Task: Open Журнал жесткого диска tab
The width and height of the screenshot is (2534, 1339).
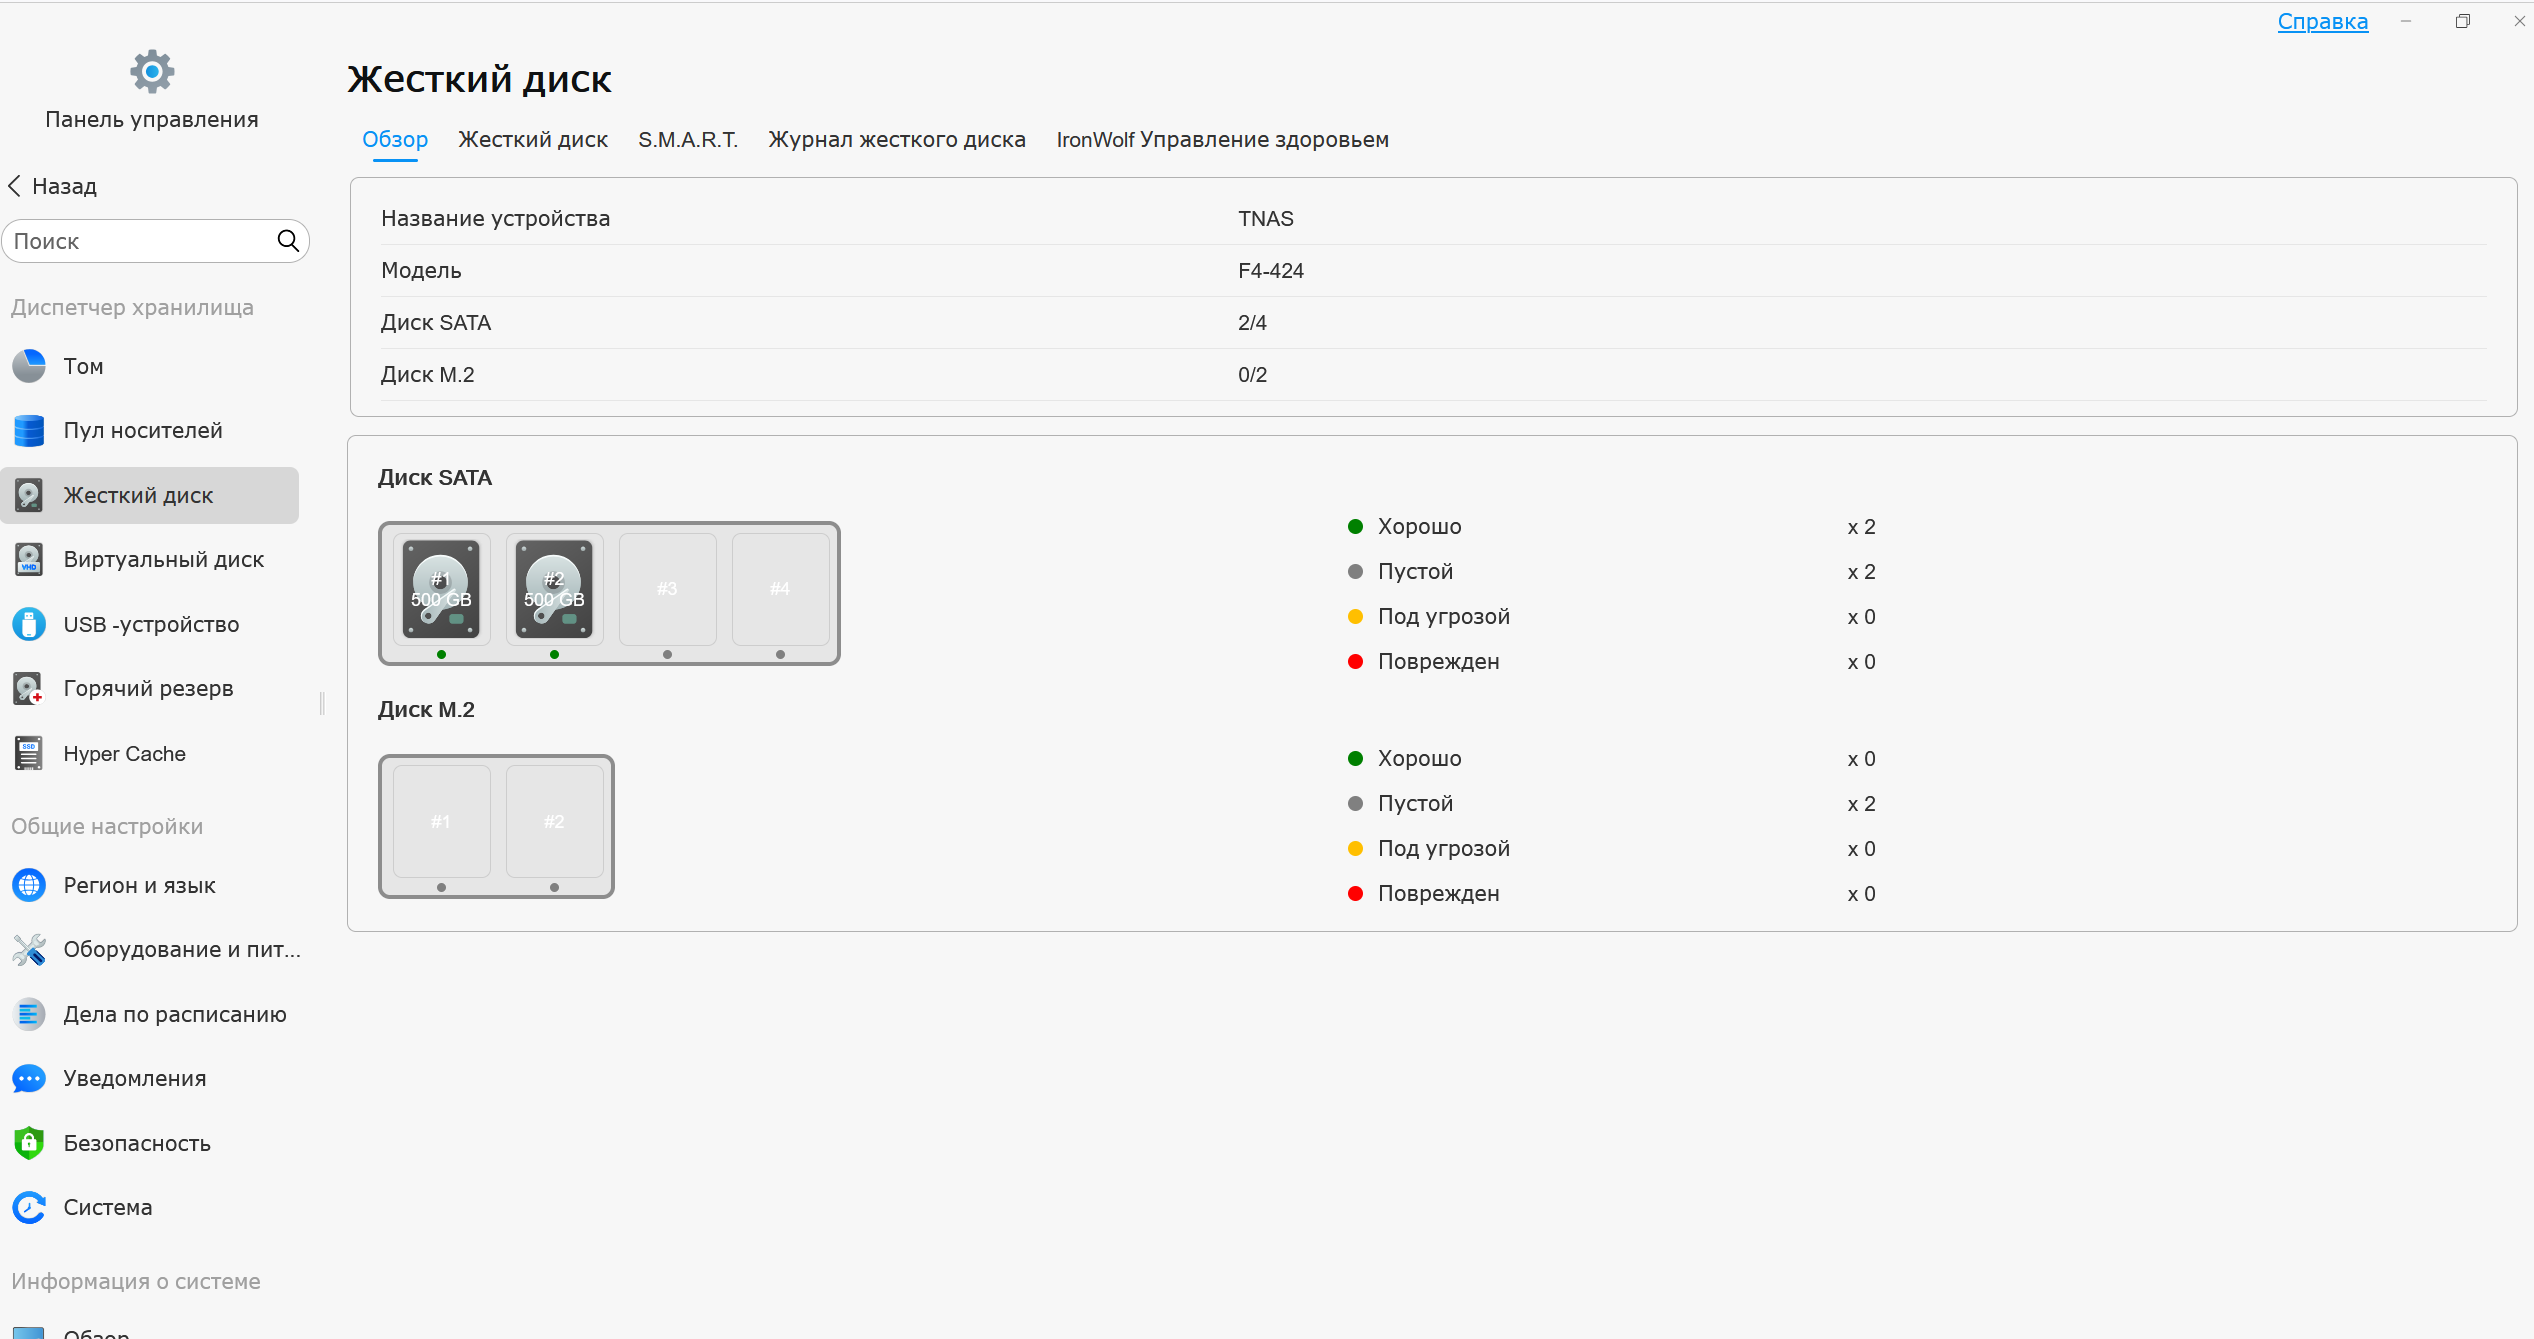Action: click(x=897, y=140)
